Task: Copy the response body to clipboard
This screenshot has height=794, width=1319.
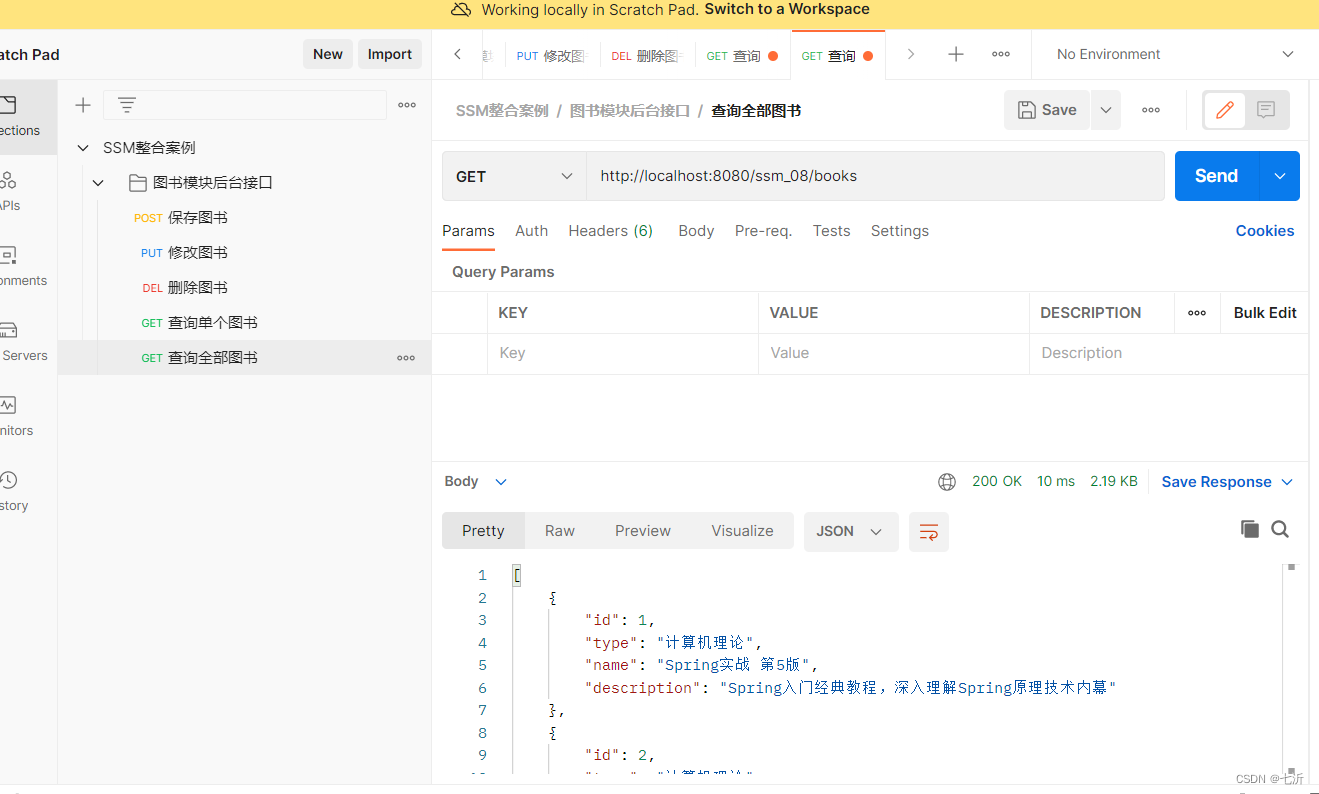Action: (1249, 528)
